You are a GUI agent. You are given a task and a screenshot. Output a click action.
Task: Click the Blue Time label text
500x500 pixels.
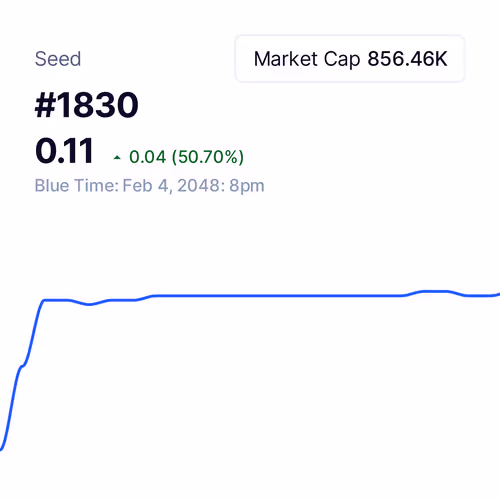[x=77, y=185]
